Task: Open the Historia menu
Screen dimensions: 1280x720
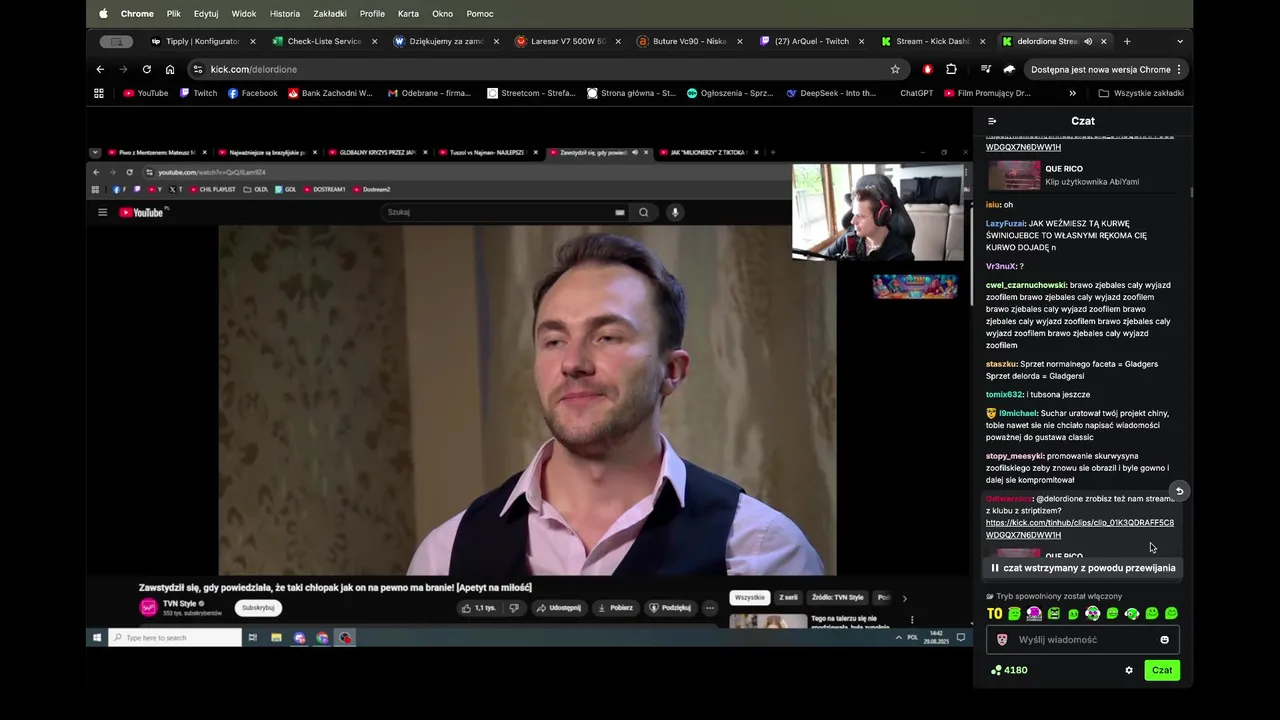Action: point(285,14)
